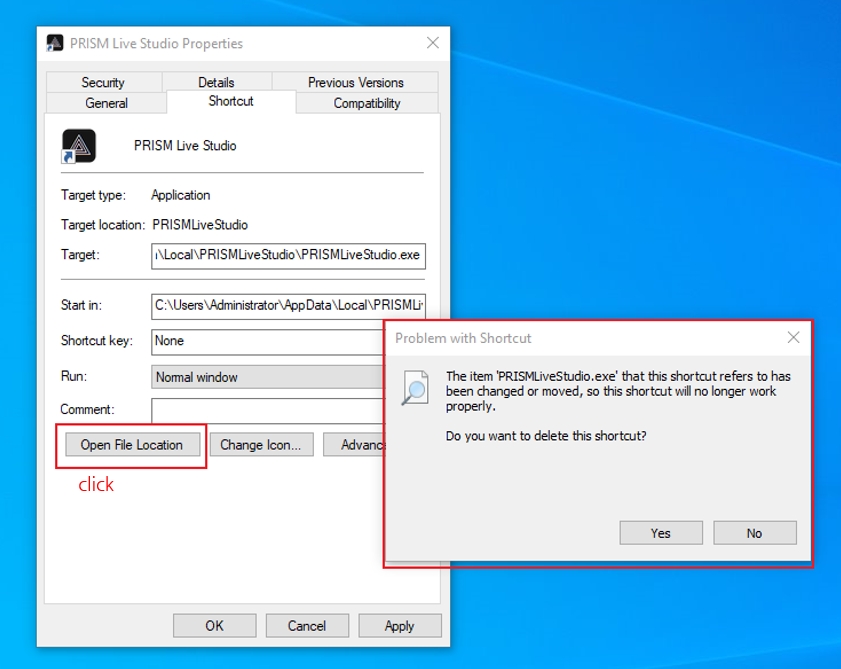Select the Previous Versions tab
This screenshot has width=841, height=669.
tap(355, 82)
